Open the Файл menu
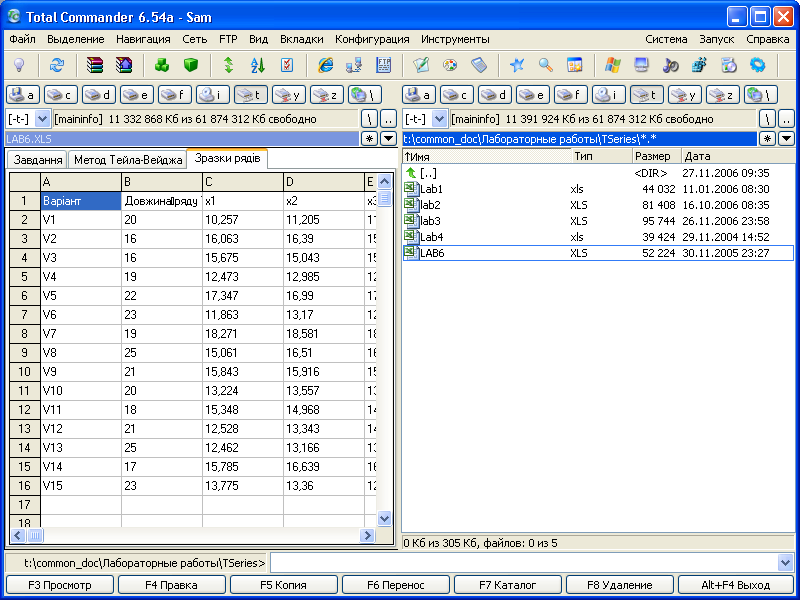The image size is (800, 600). click(22, 39)
